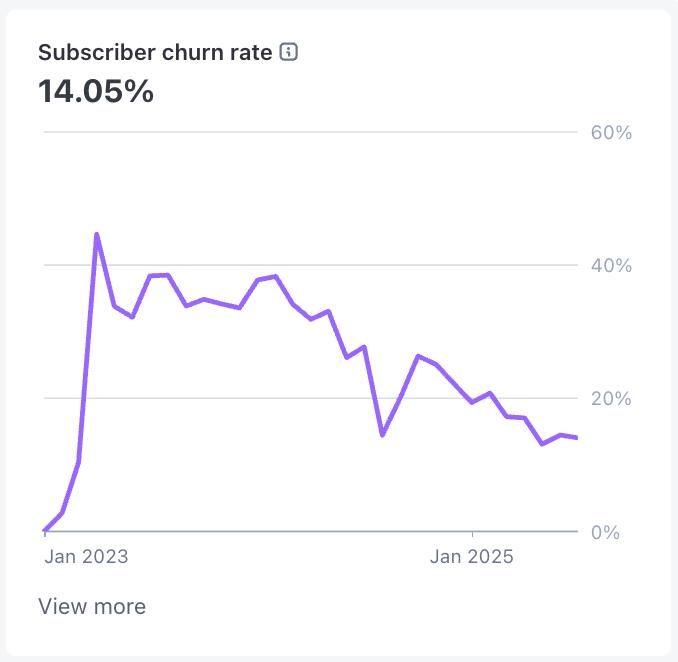This screenshot has width=678, height=662.
Task: Click the Jan 2025 tick mark on the x-axis
Action: coord(473,535)
